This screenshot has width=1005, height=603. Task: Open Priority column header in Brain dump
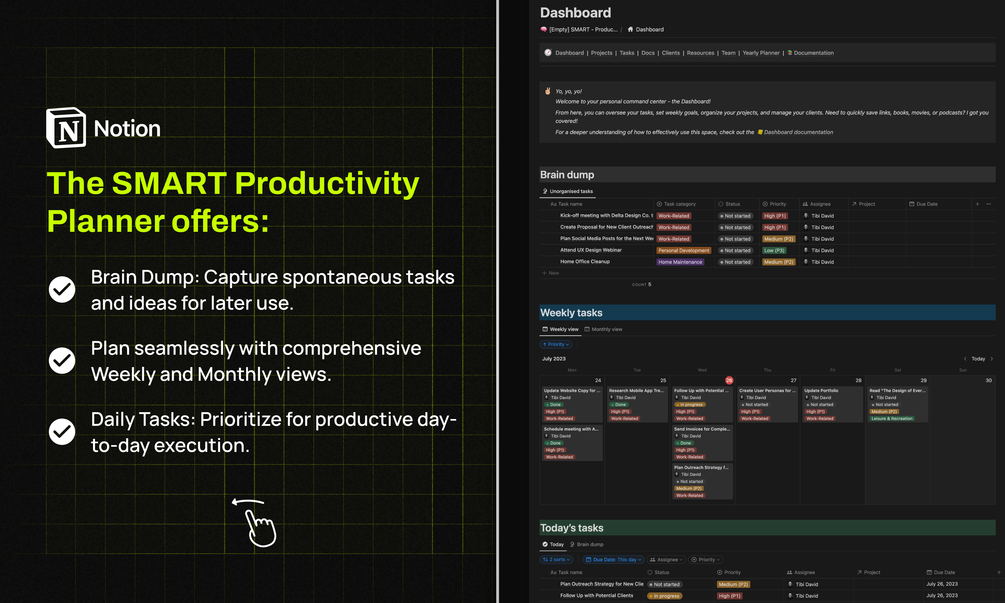[774, 204]
